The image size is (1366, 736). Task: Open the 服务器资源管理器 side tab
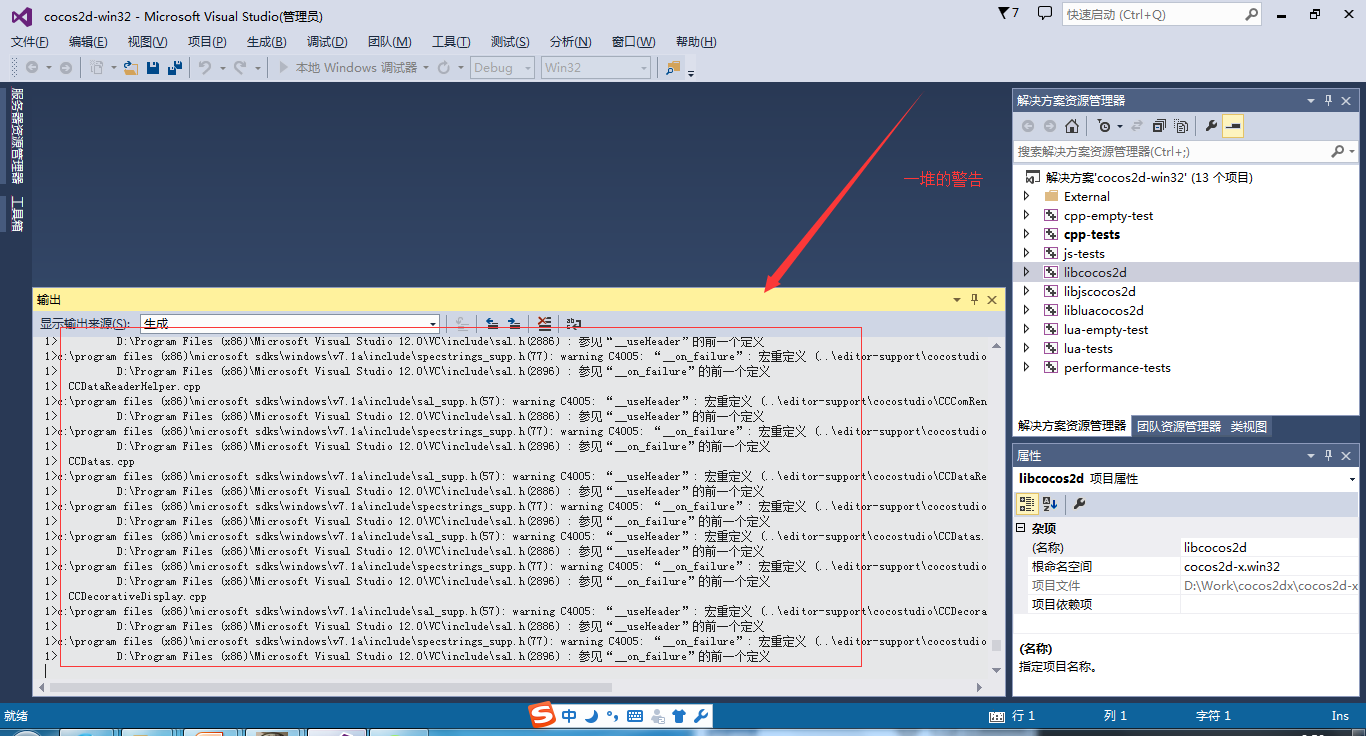[17, 136]
